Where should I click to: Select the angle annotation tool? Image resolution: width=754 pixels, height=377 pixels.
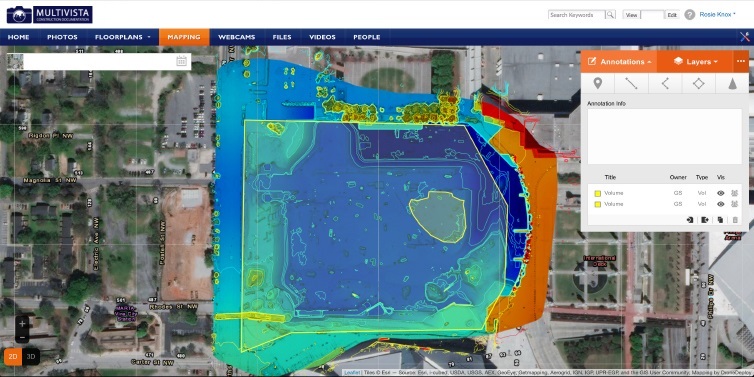coord(665,83)
